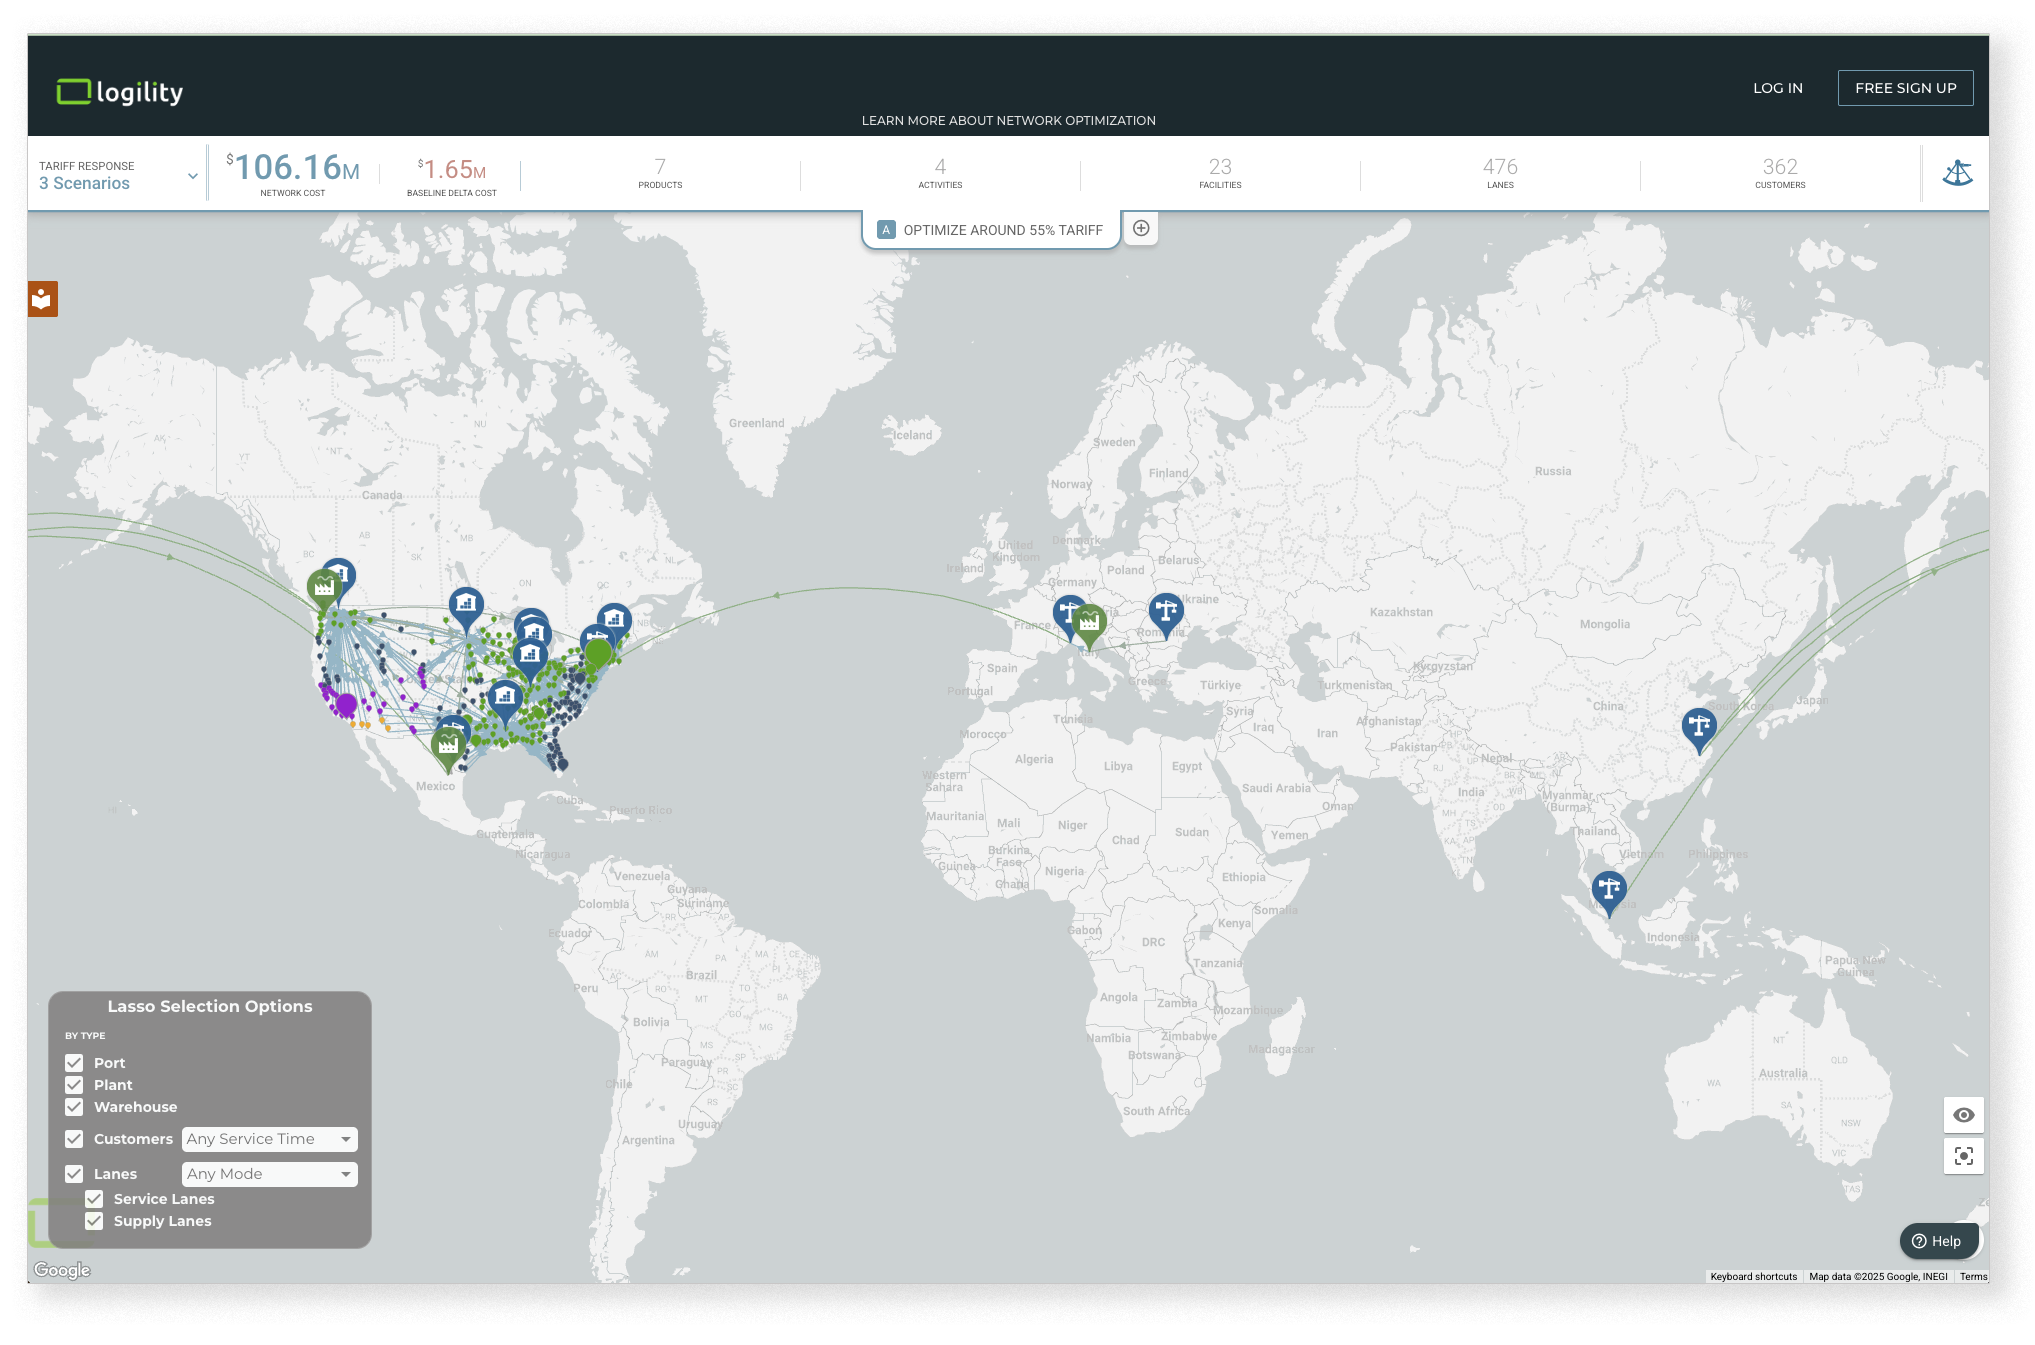This screenshot has width=2035, height=1345.
Task: Uncheck the Warehouse checkbox
Action: [74, 1107]
